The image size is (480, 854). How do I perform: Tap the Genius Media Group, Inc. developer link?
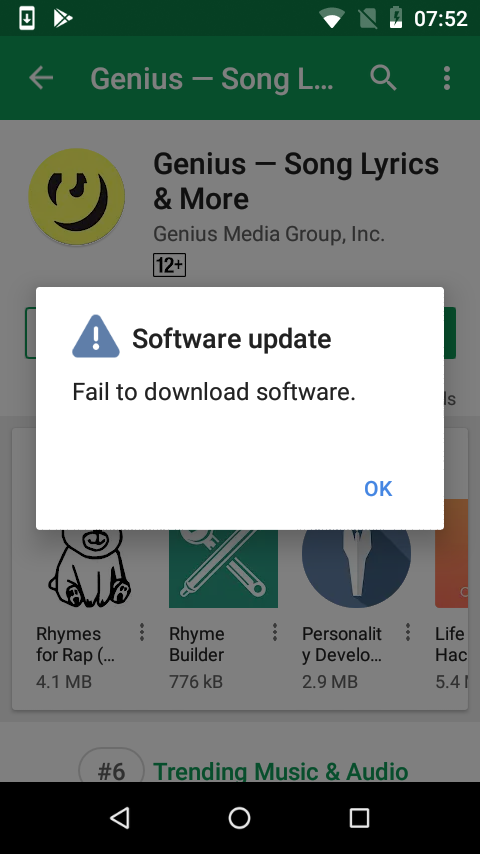coord(269,234)
